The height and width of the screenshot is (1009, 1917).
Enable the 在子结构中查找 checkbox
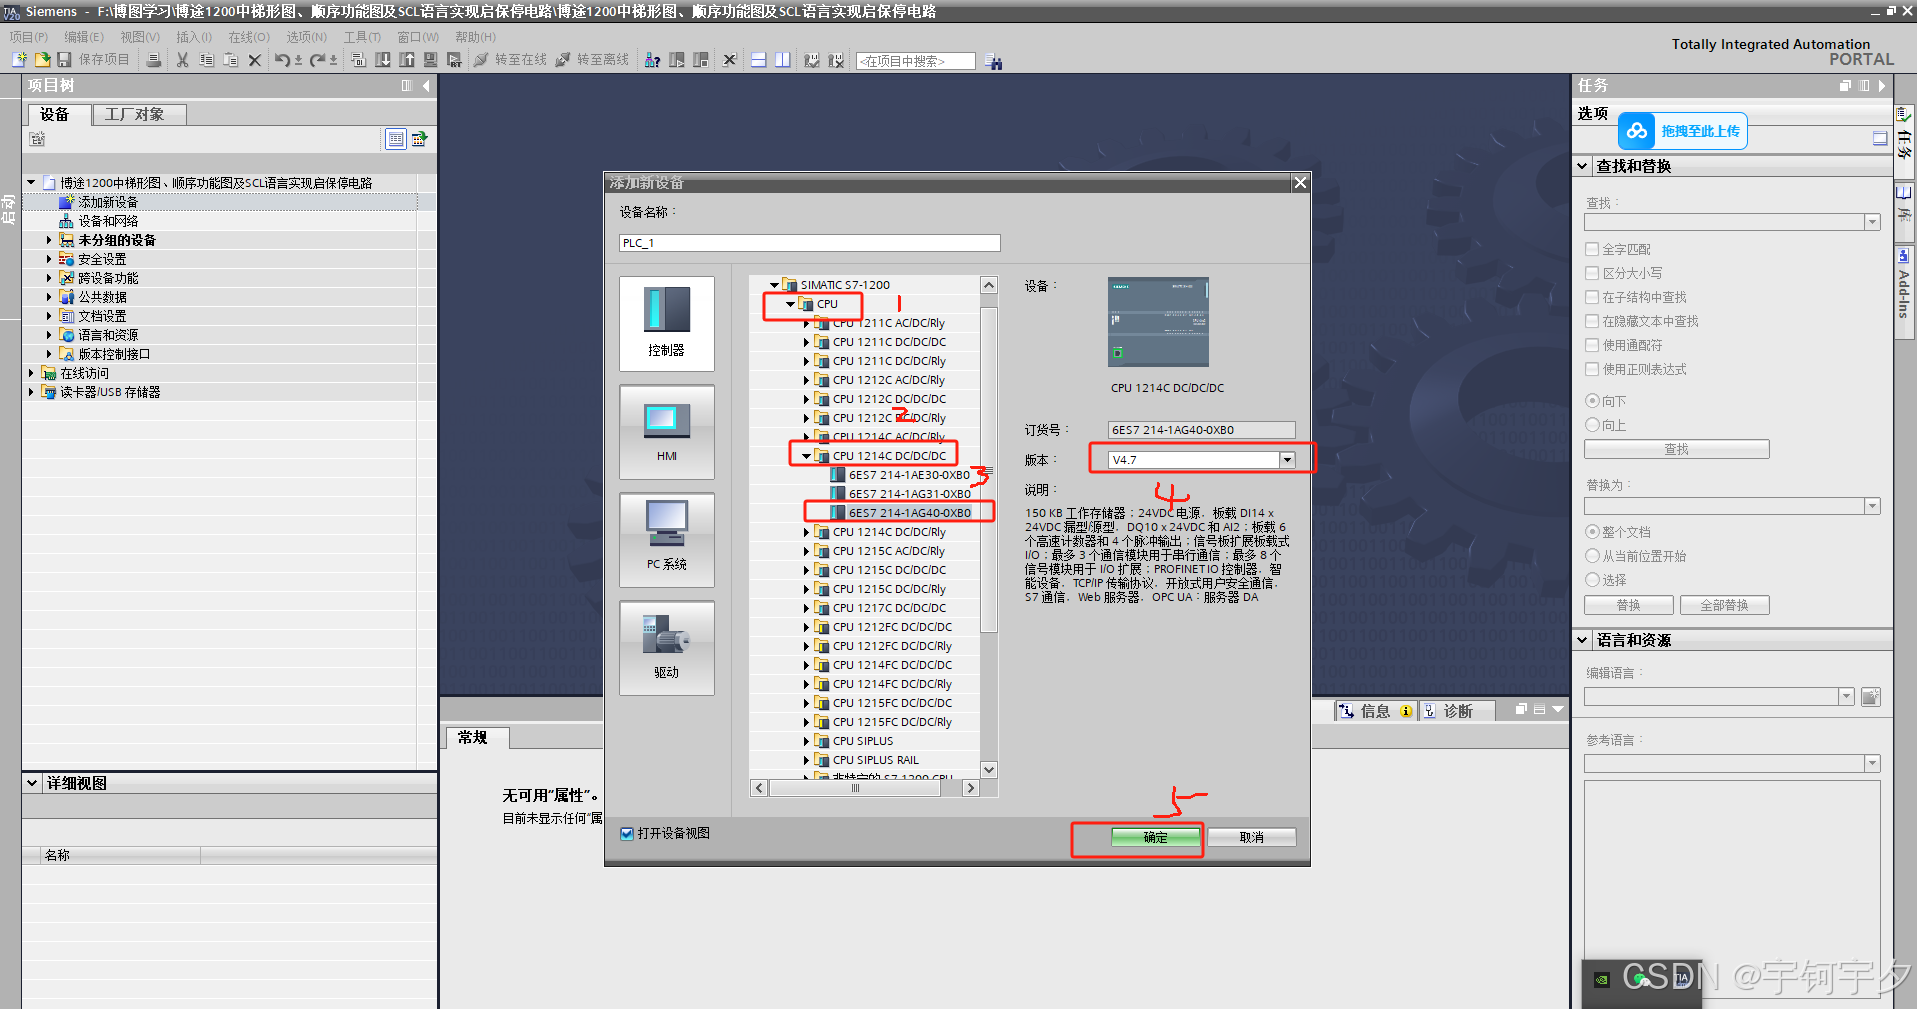(1592, 297)
